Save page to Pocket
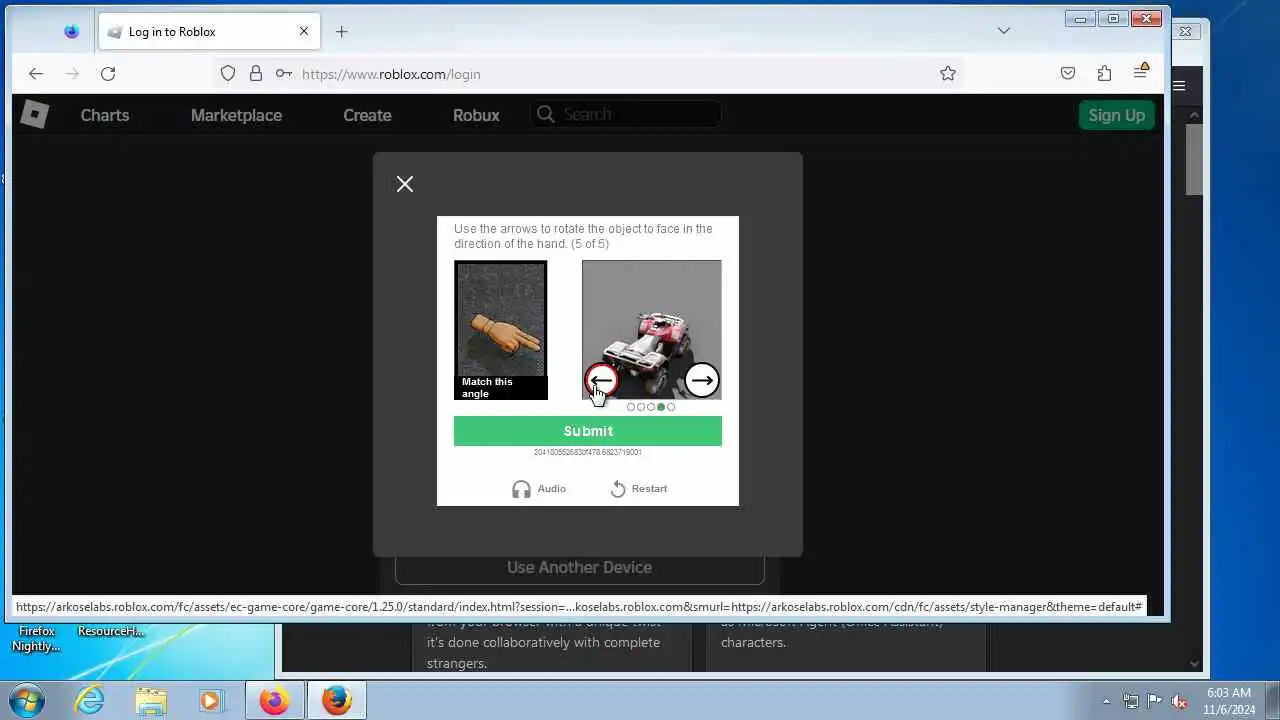 (1068, 73)
